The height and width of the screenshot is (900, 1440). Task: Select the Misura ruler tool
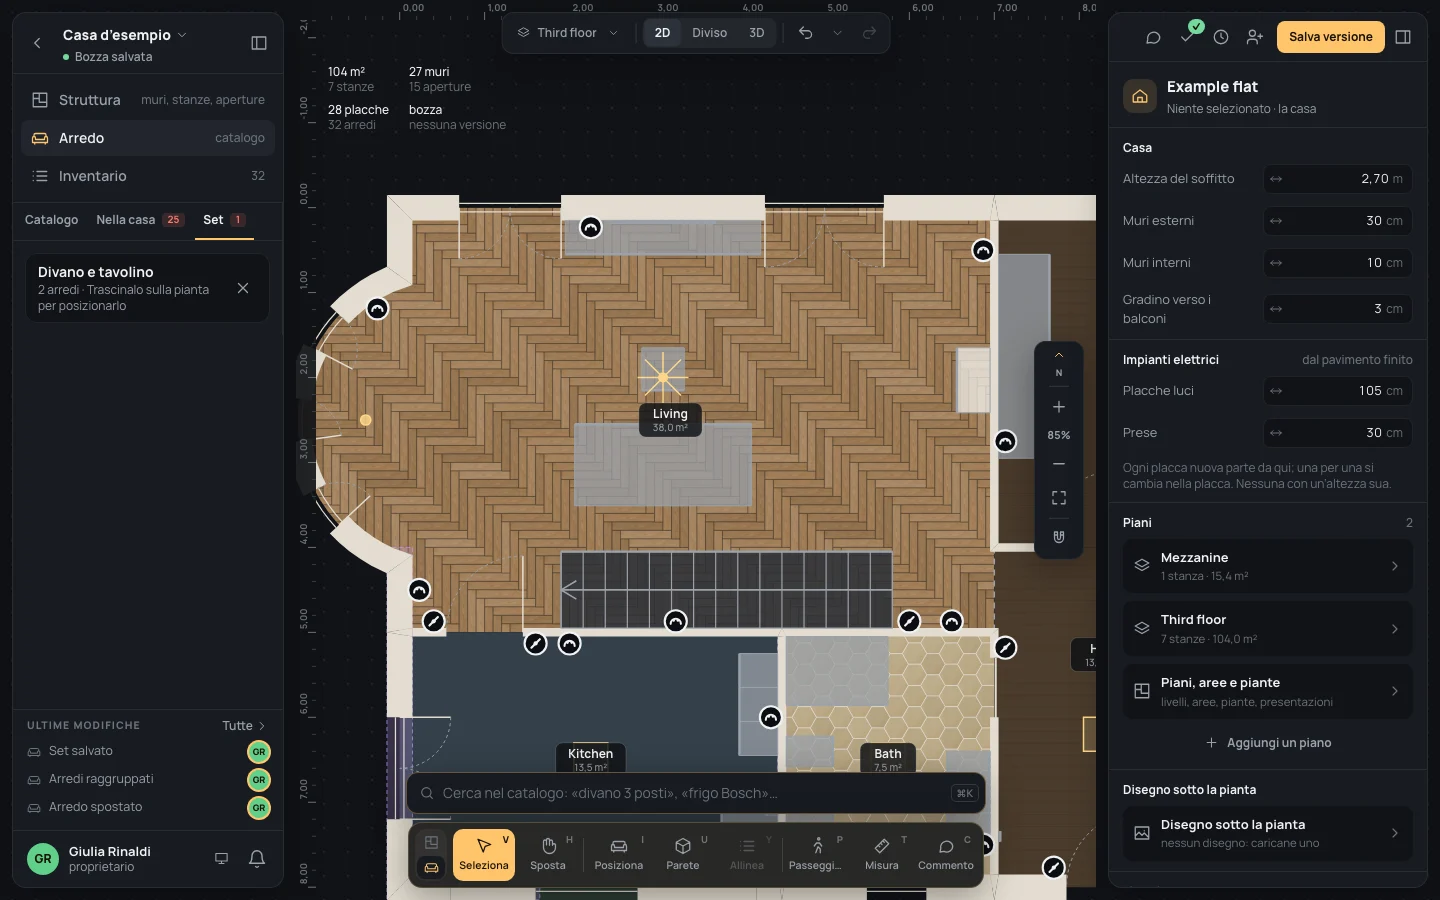882,855
